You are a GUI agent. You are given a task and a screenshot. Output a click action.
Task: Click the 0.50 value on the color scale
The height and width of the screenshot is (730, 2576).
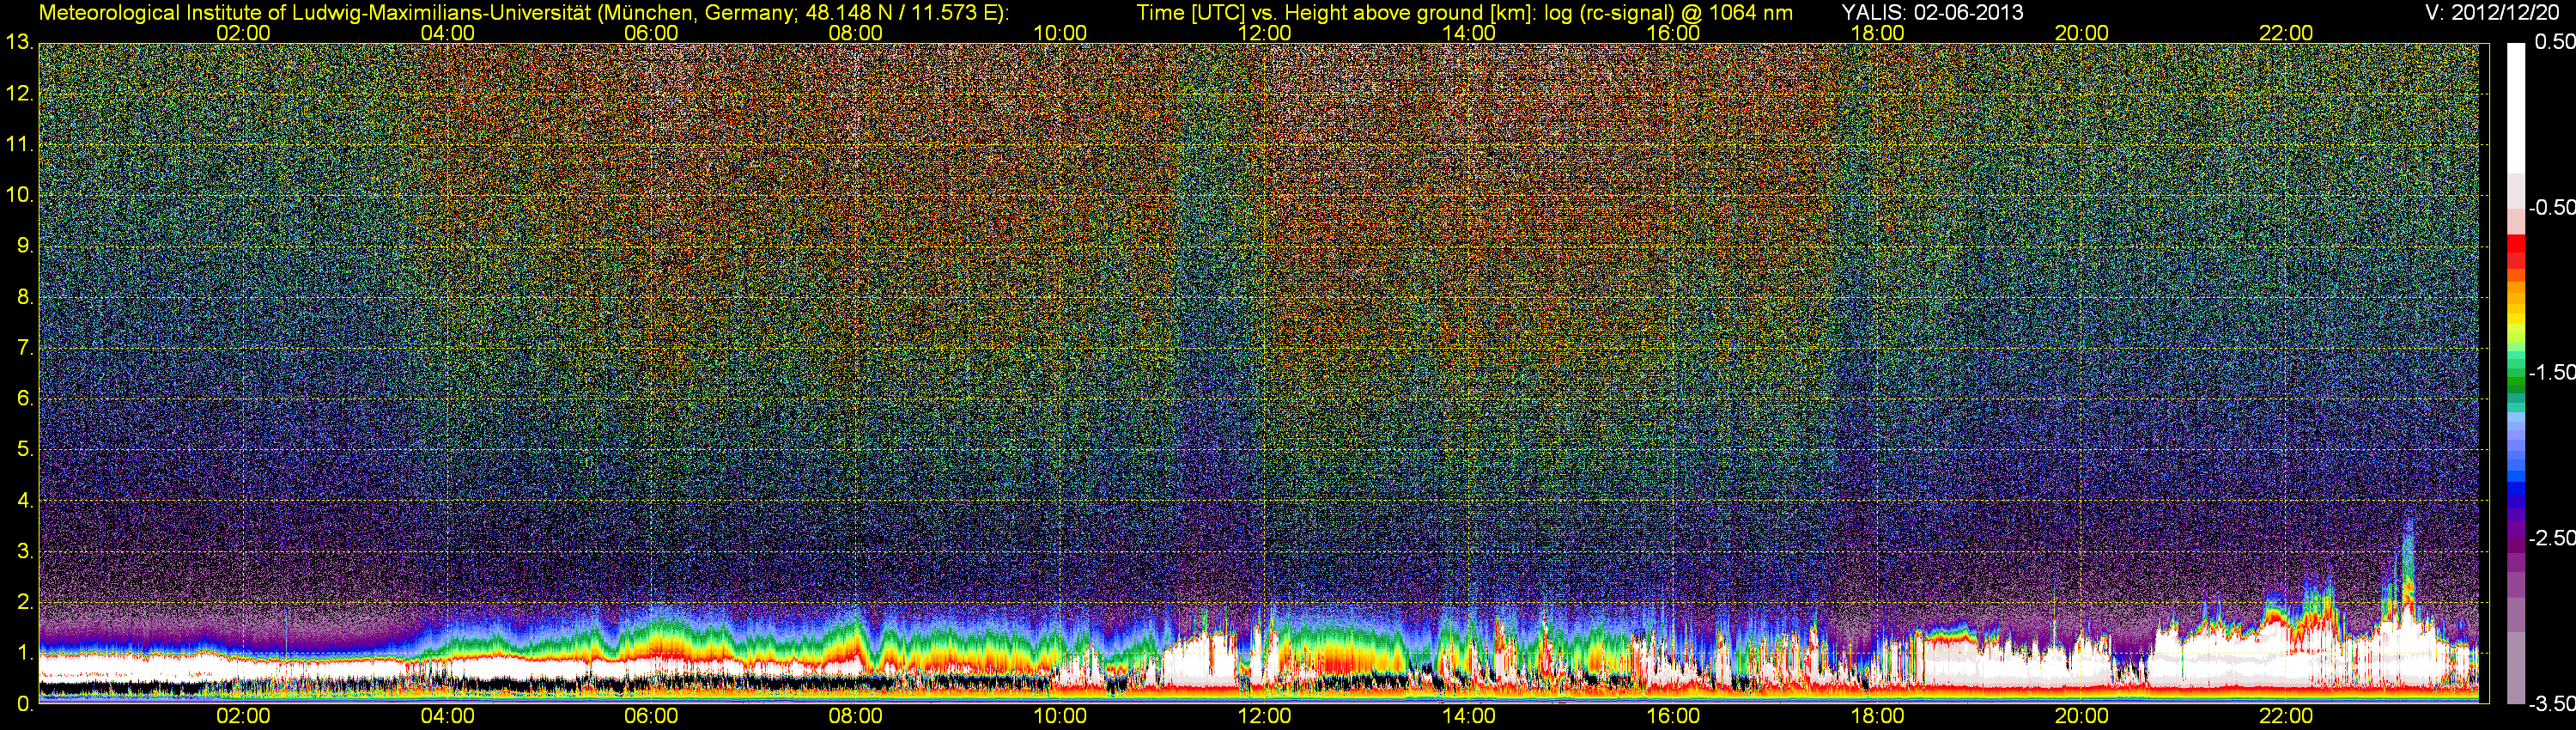click(x=2554, y=42)
